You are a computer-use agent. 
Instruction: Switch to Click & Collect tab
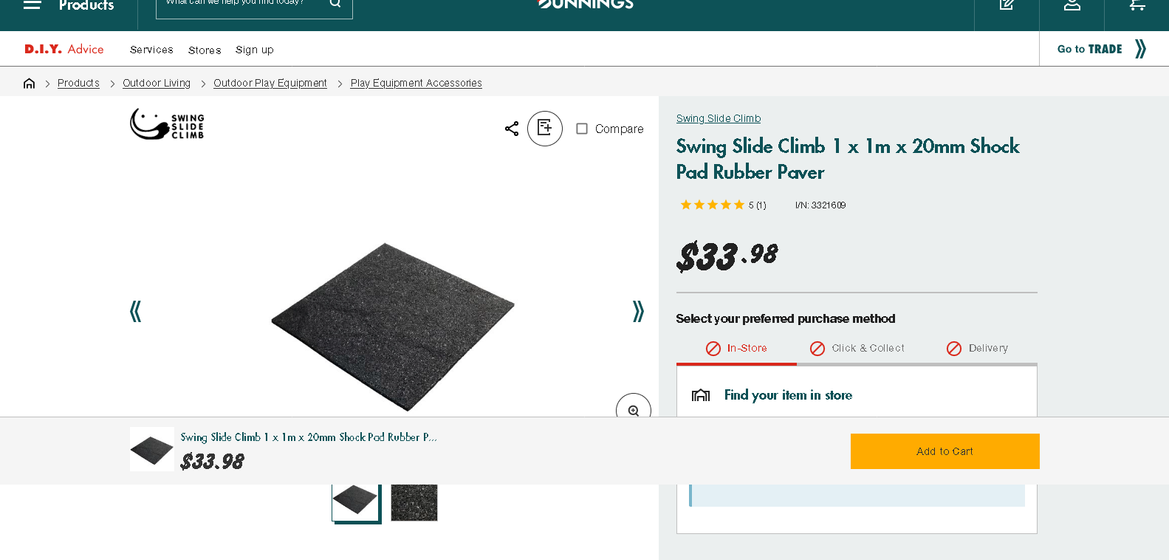857,348
